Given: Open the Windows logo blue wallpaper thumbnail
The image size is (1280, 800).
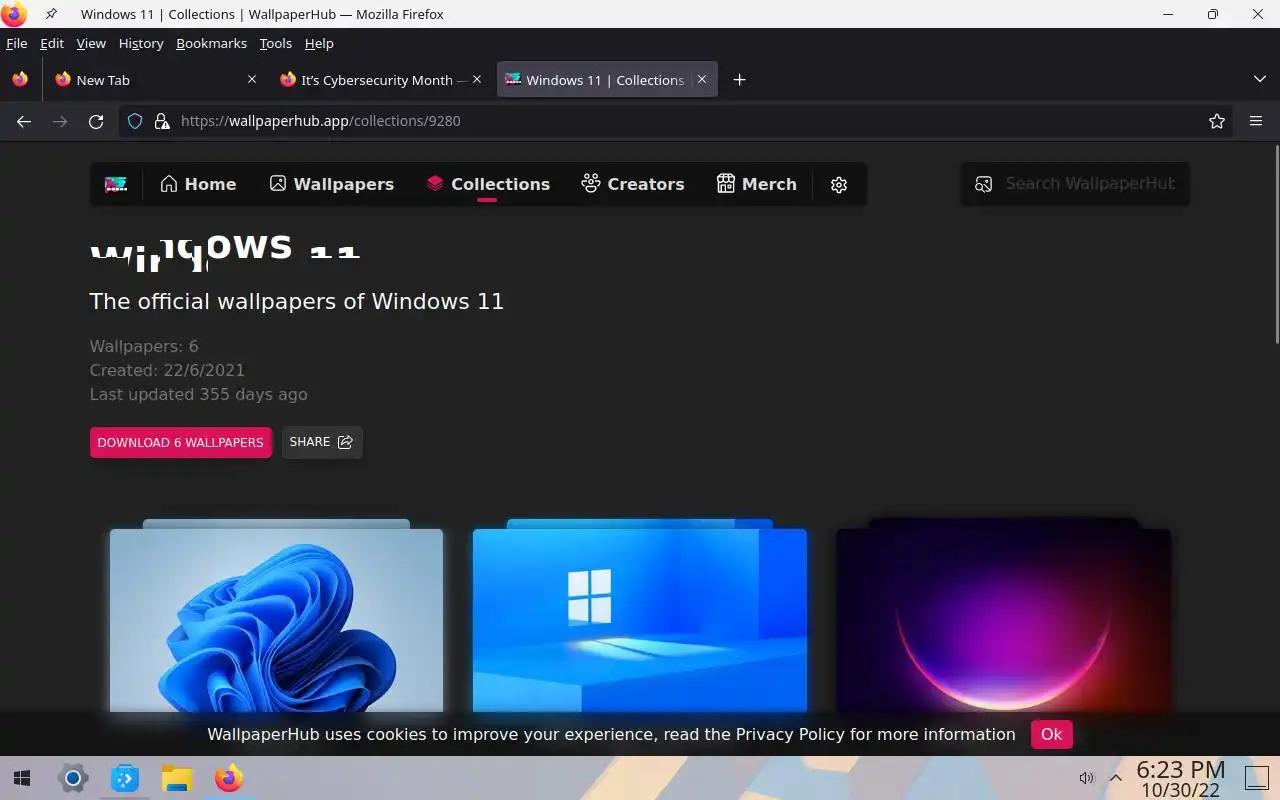Looking at the screenshot, I should 640,620.
